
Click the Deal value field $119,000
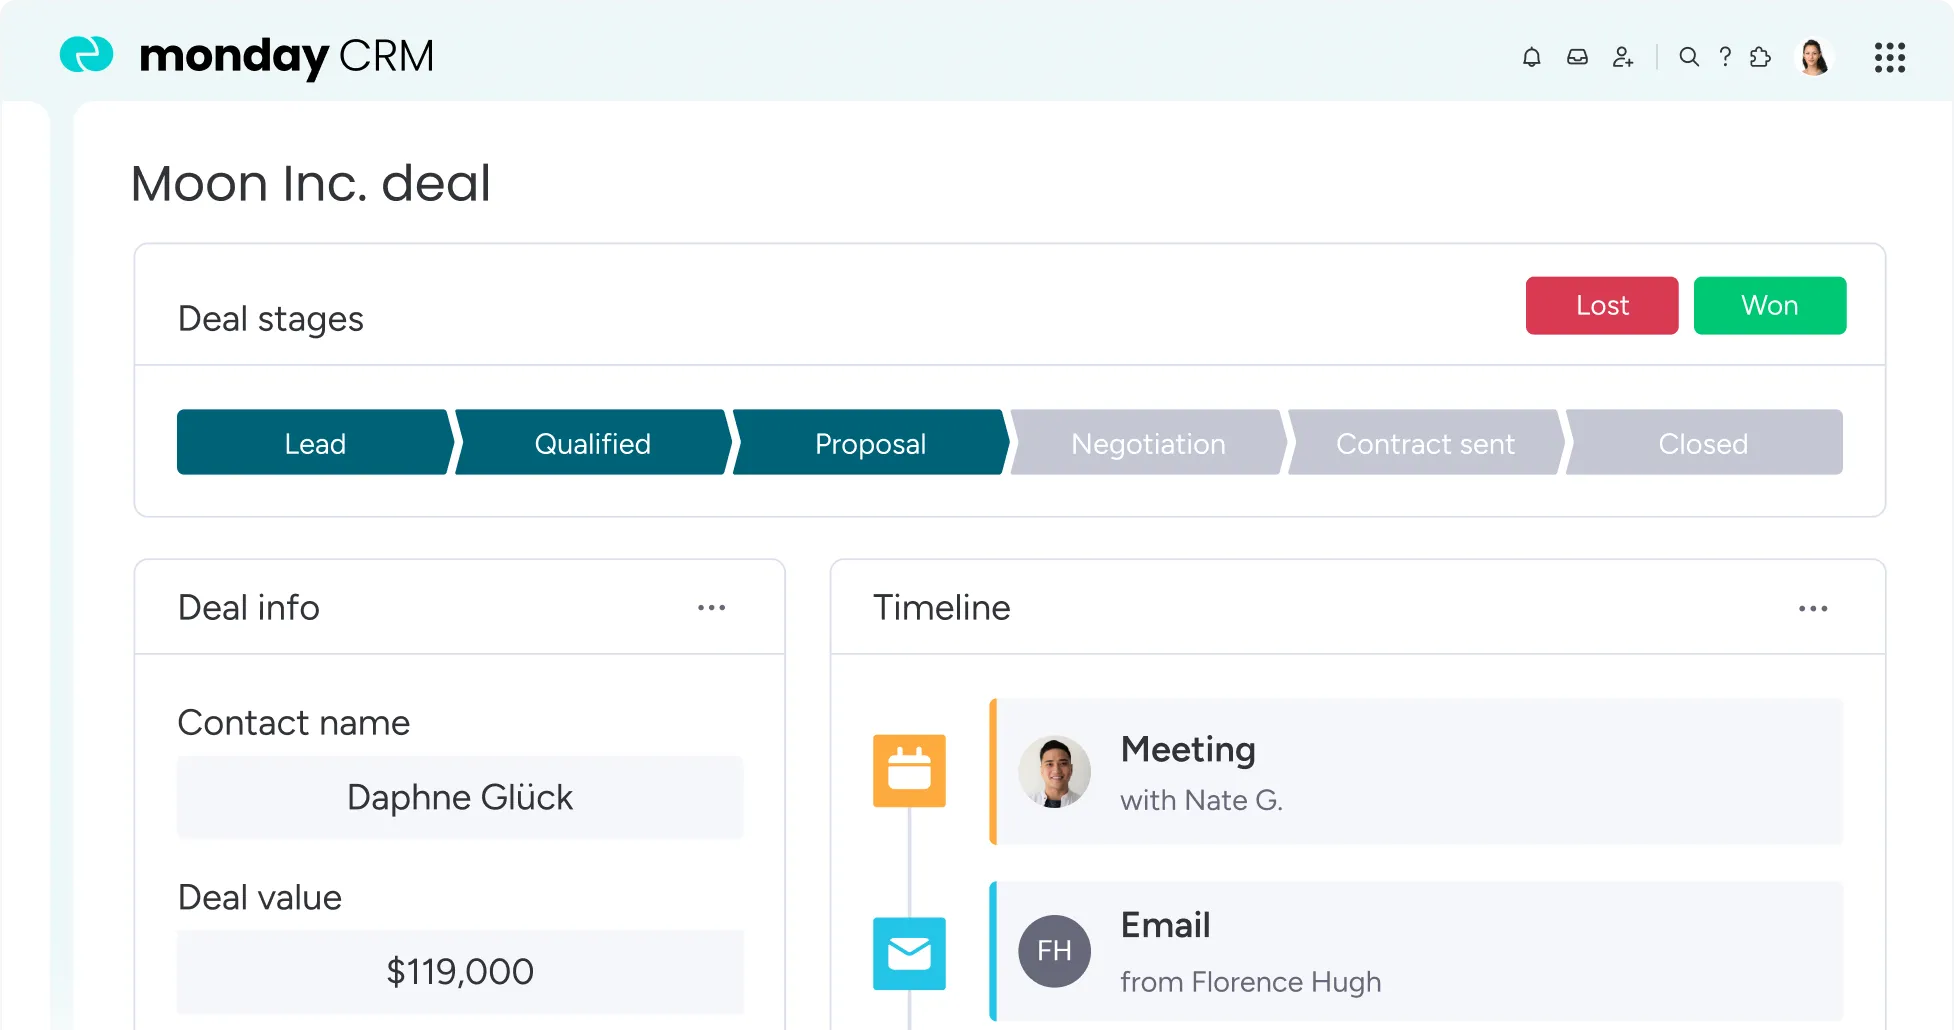[460, 971]
